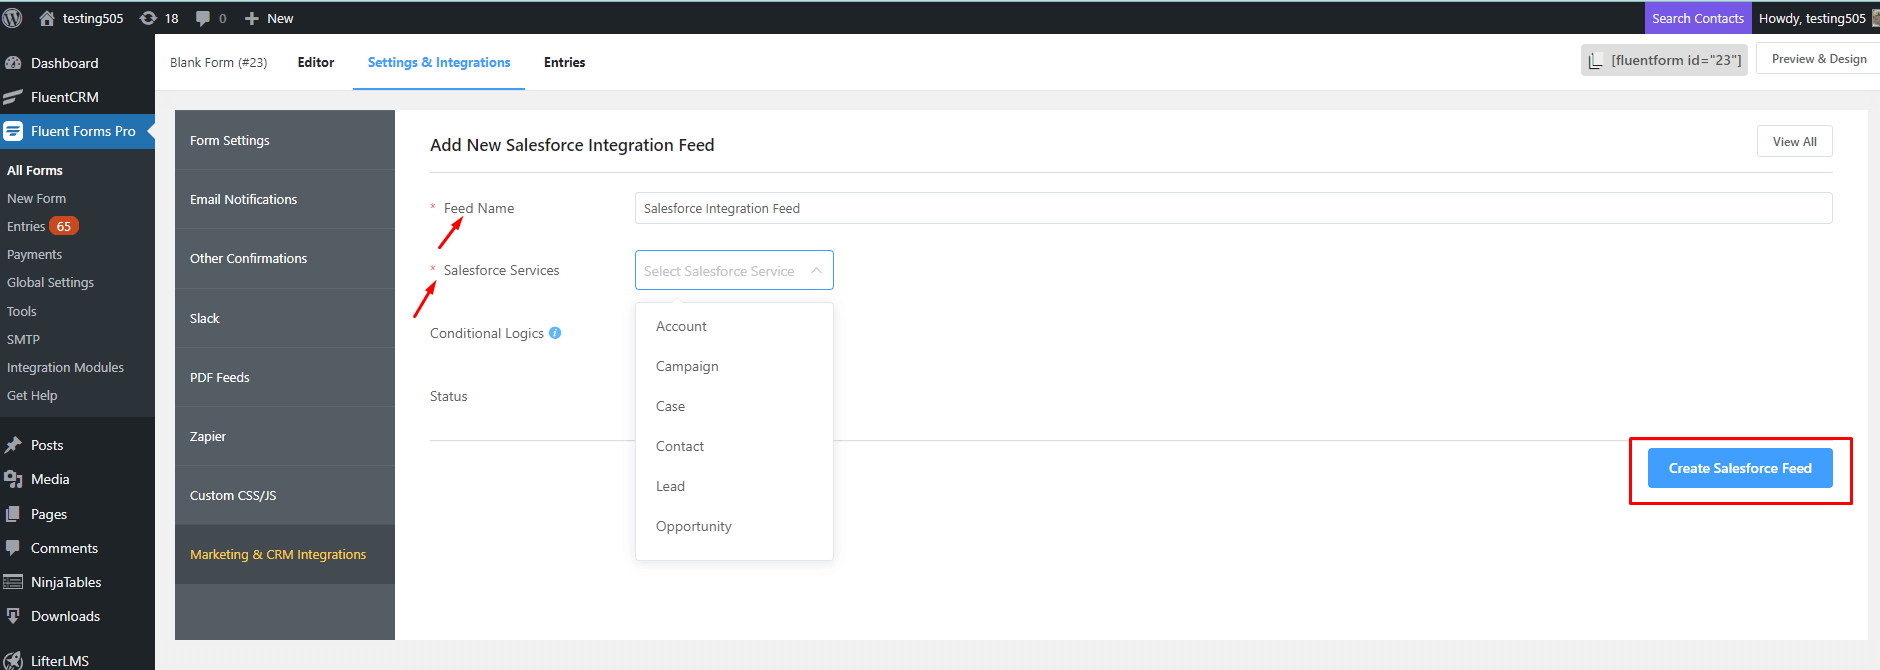Image resolution: width=1880 pixels, height=670 pixels.
Task: Open Get Help in the submenu
Action: tap(33, 395)
